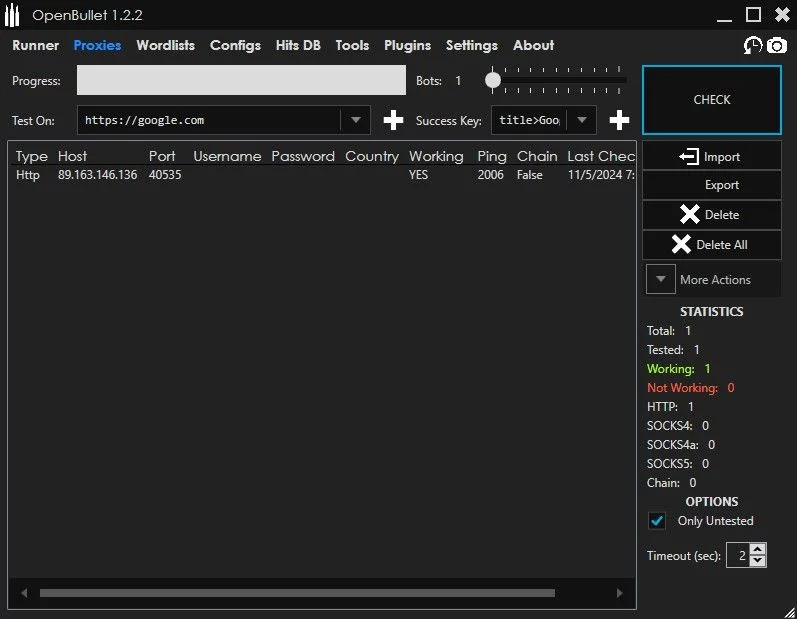This screenshot has width=797, height=619.
Task: Sort by the Host column header
Action: point(72,156)
